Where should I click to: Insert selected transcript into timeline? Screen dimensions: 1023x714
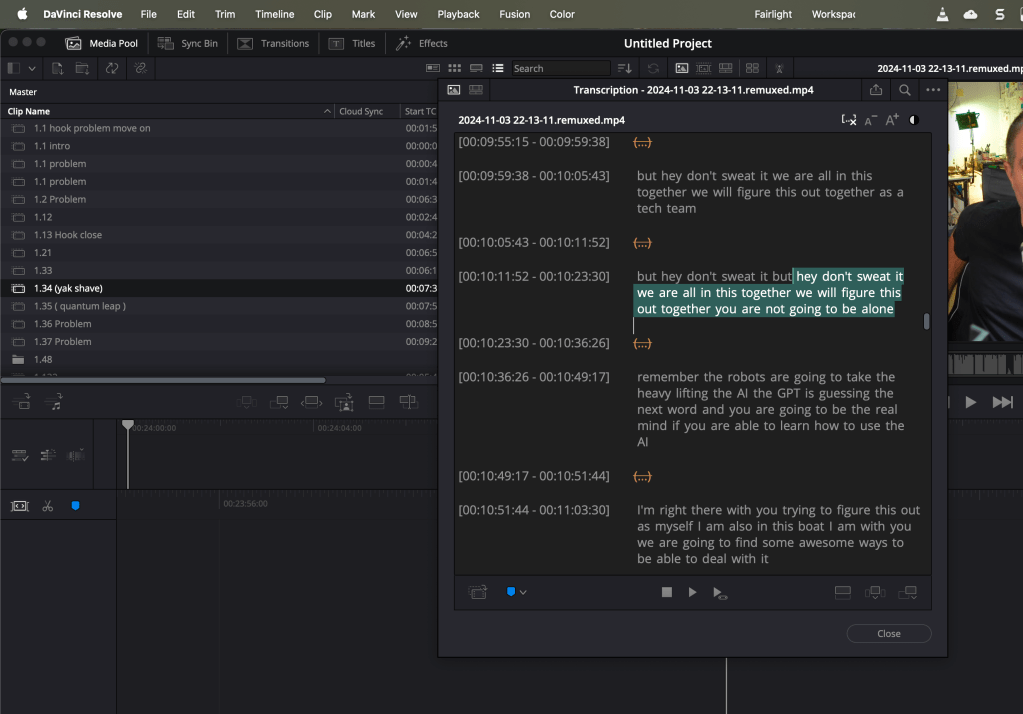875,592
